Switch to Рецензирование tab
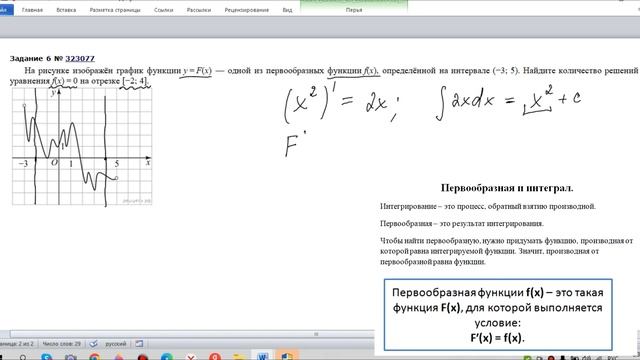The width and height of the screenshot is (640, 360). click(247, 10)
